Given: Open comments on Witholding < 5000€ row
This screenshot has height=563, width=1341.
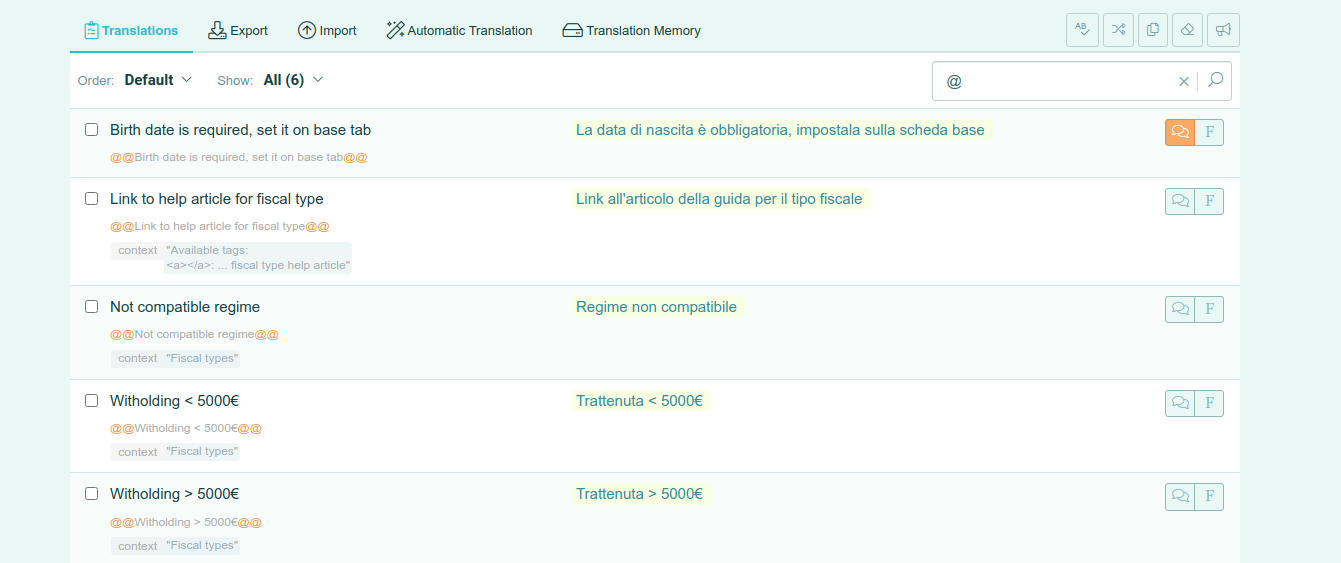Looking at the screenshot, I should point(1180,403).
